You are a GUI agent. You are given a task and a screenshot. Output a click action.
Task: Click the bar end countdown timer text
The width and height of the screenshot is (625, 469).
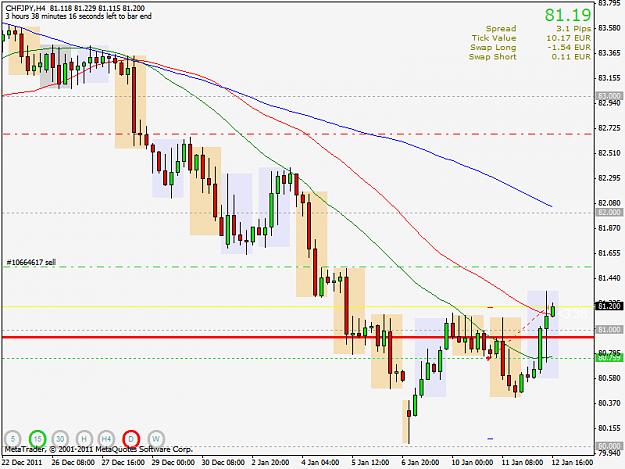pos(79,16)
